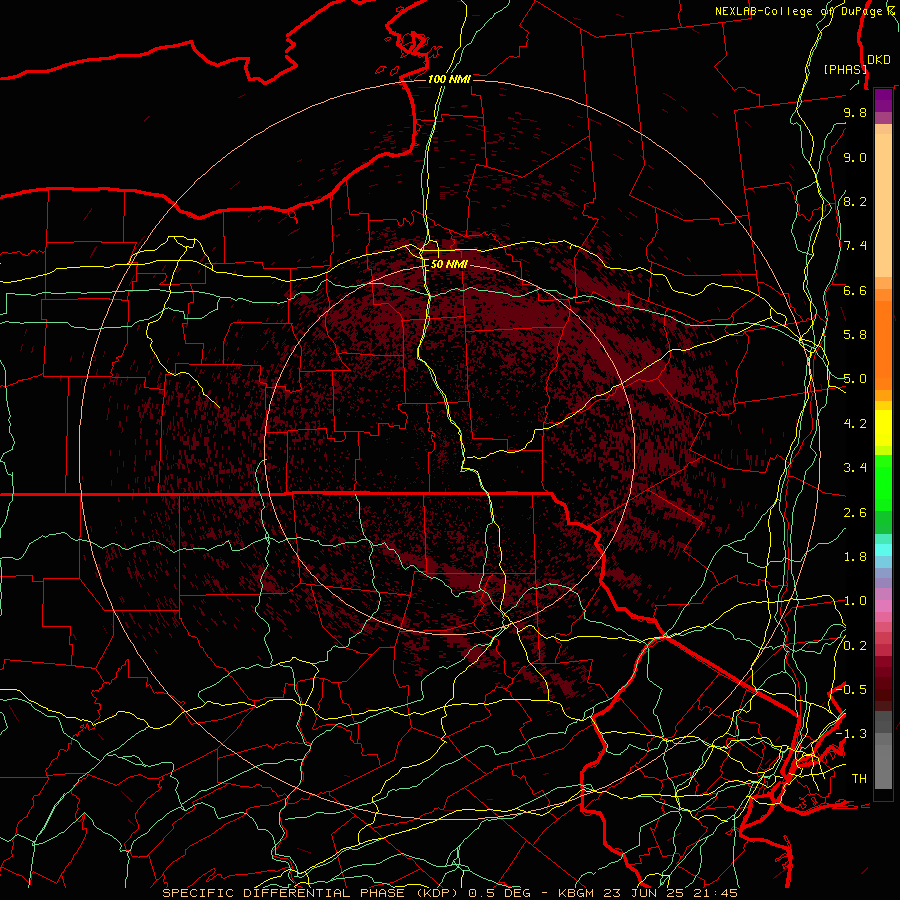Screen dimensions: 900x900
Task: Click the 4.2 scale value
Action: click(x=855, y=424)
